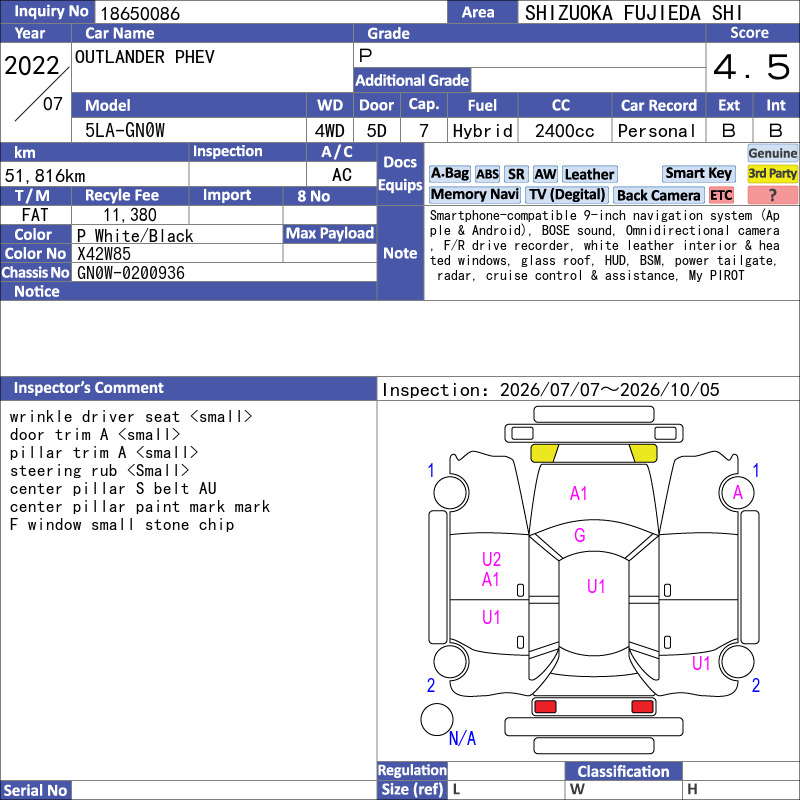Click the AW alloy wheel badge
Image resolution: width=800 pixels, height=800 pixels.
[x=545, y=174]
